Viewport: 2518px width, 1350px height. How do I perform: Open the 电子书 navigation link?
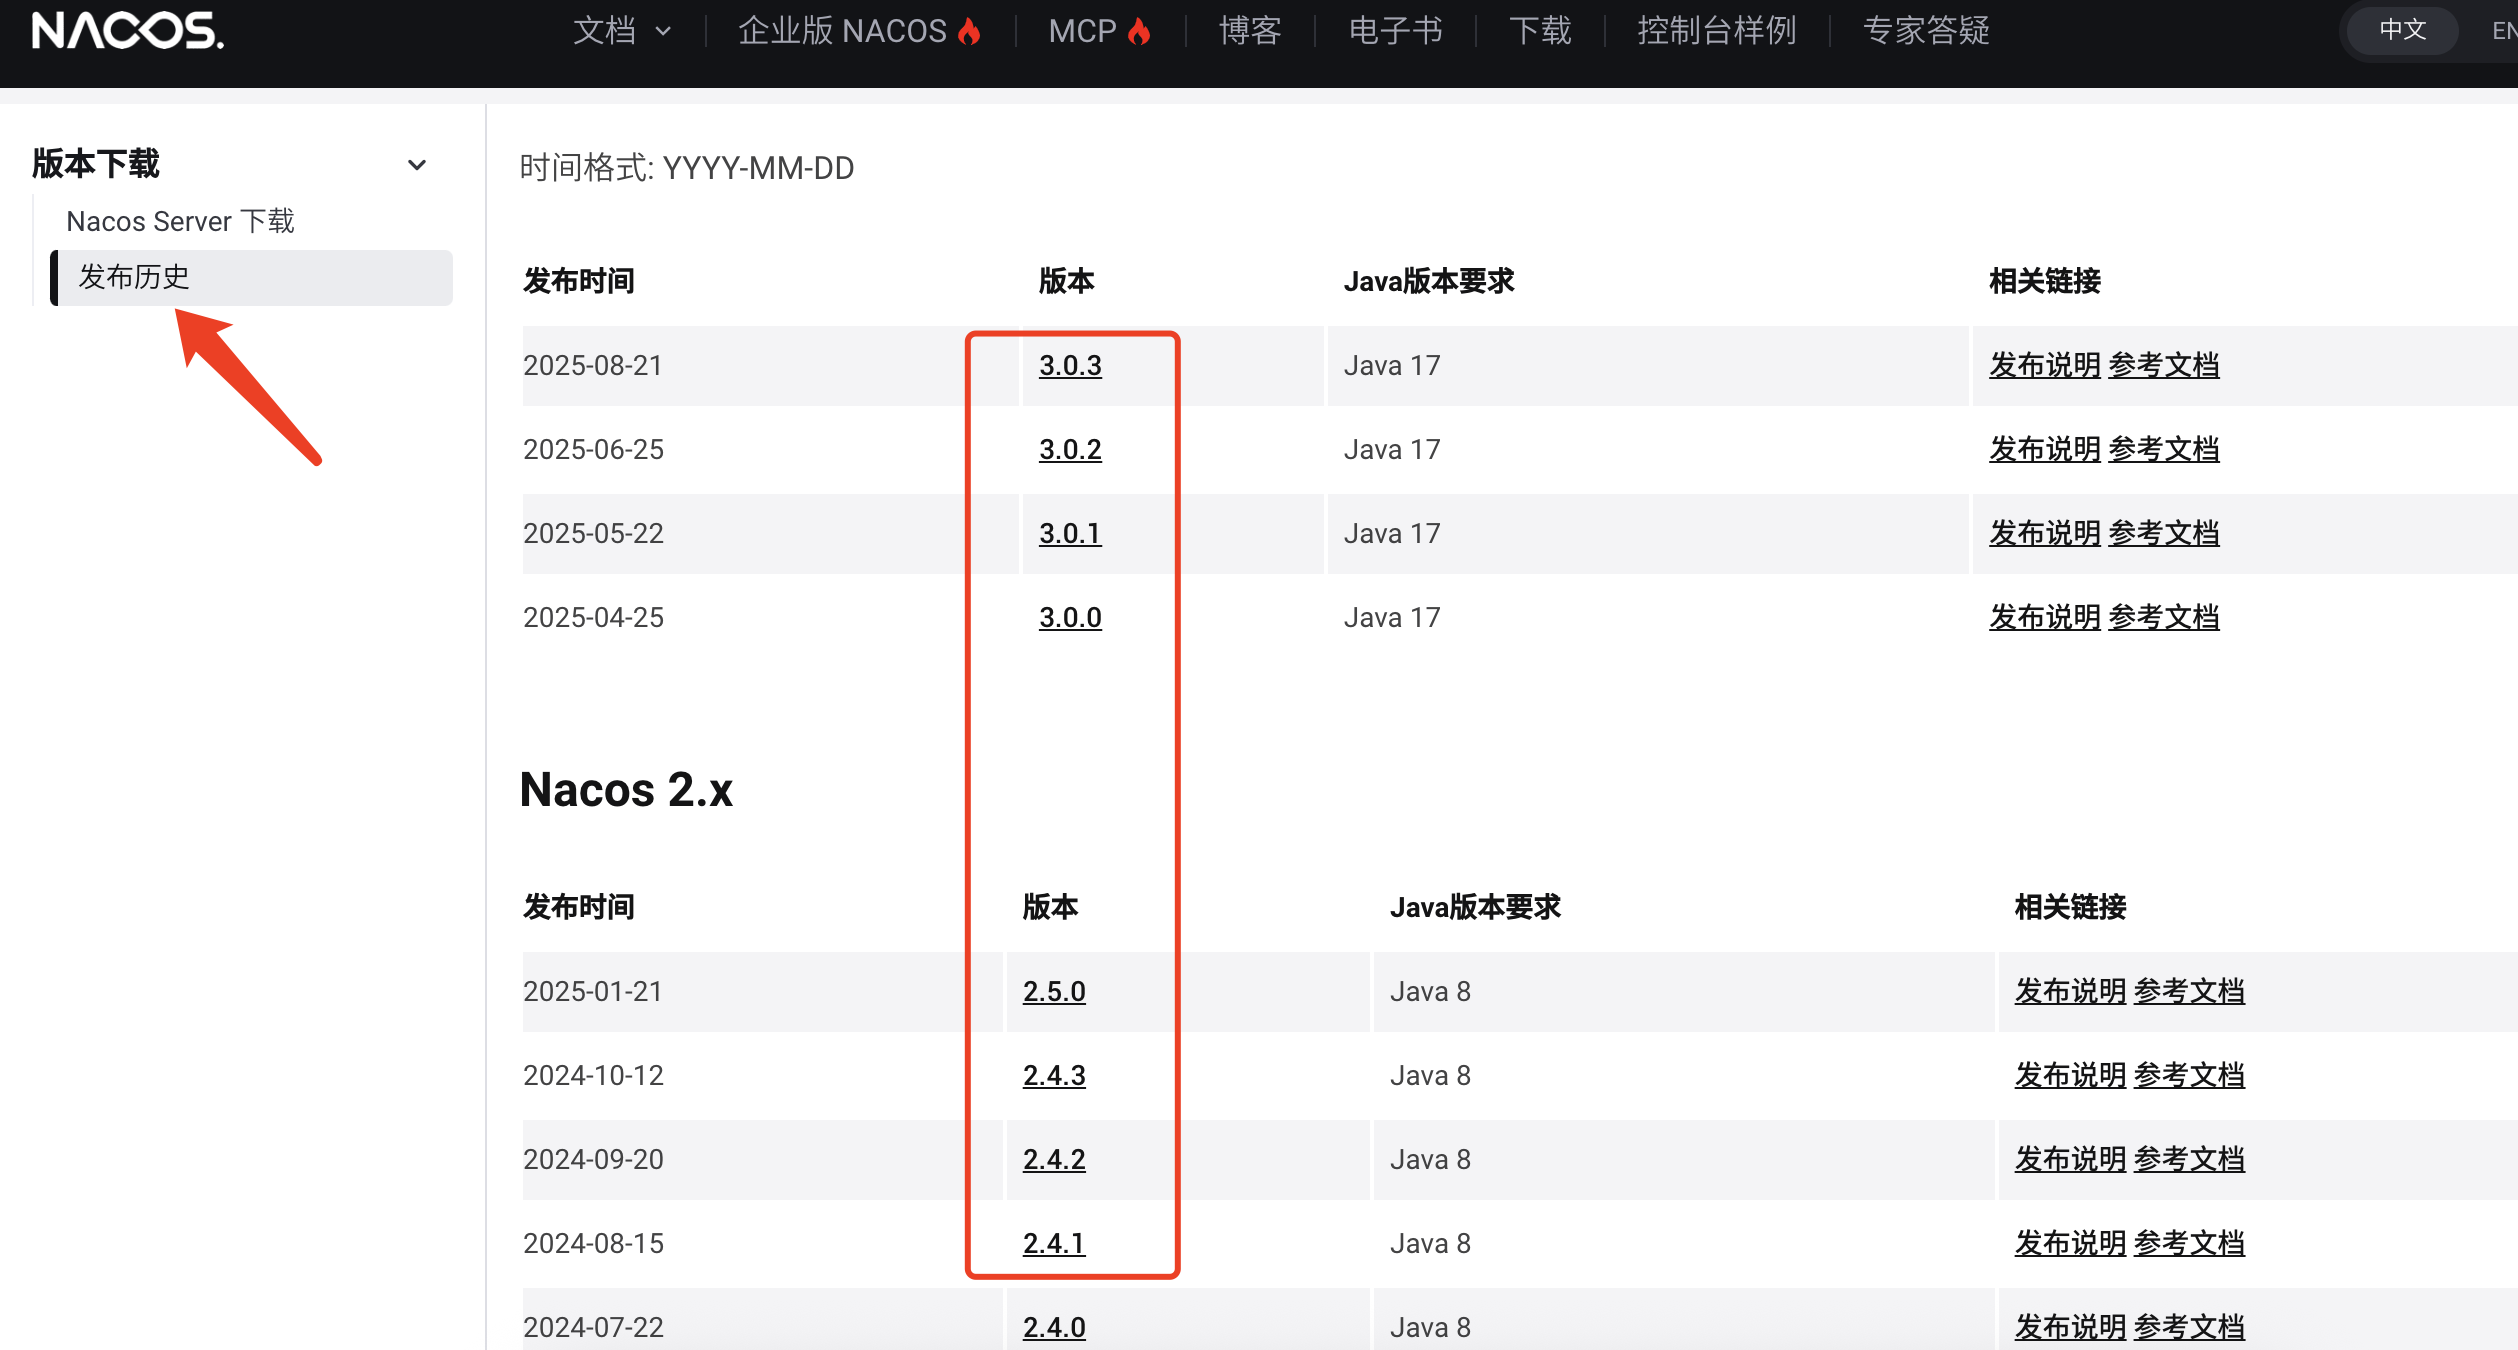point(1394,30)
